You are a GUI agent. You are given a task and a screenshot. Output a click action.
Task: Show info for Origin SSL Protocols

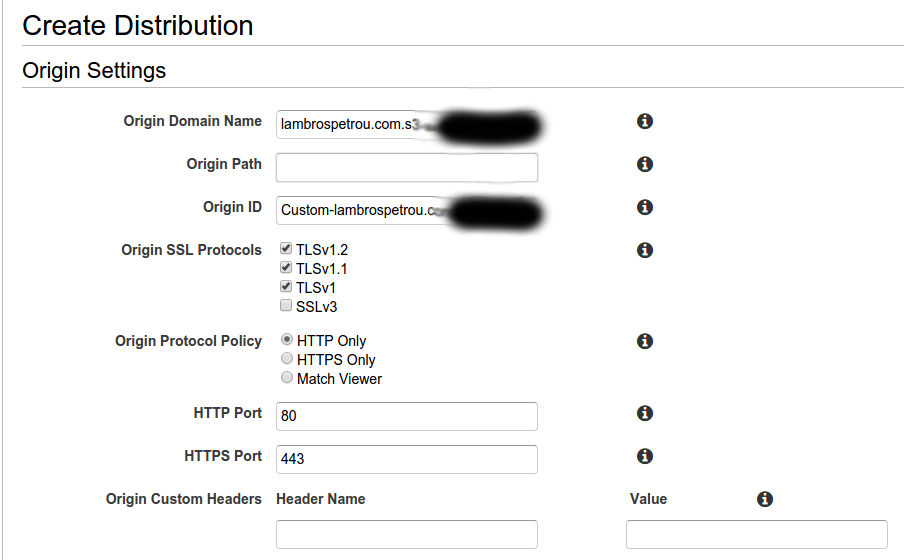tap(645, 250)
